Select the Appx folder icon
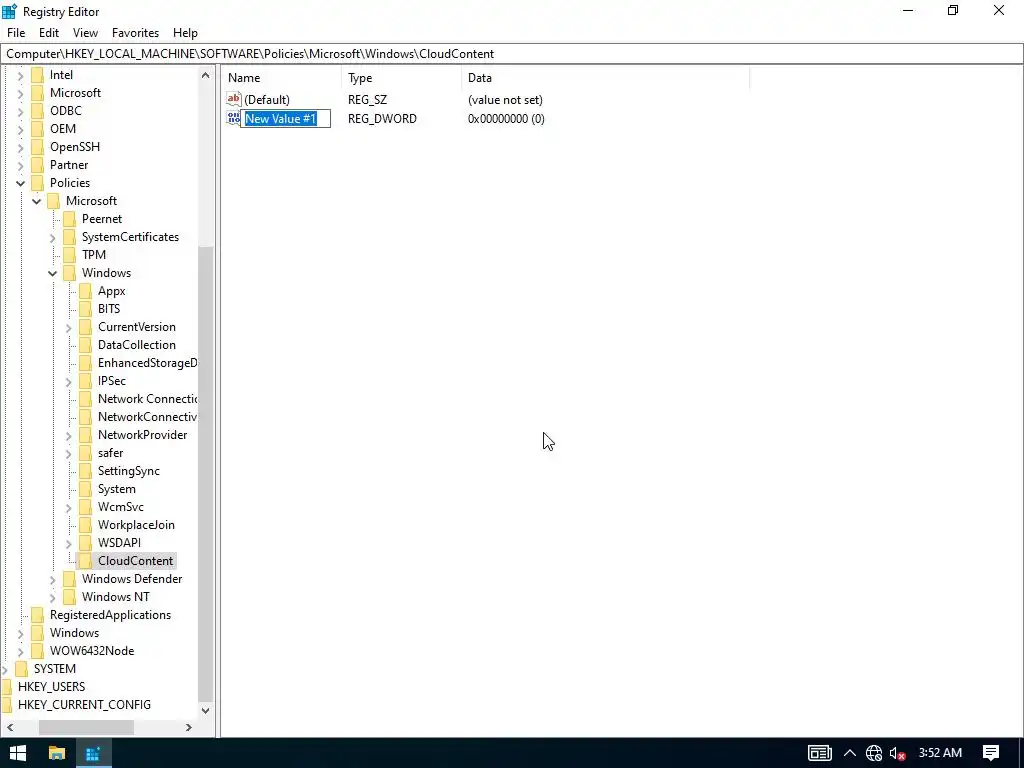The width and height of the screenshot is (1024, 768). click(86, 291)
